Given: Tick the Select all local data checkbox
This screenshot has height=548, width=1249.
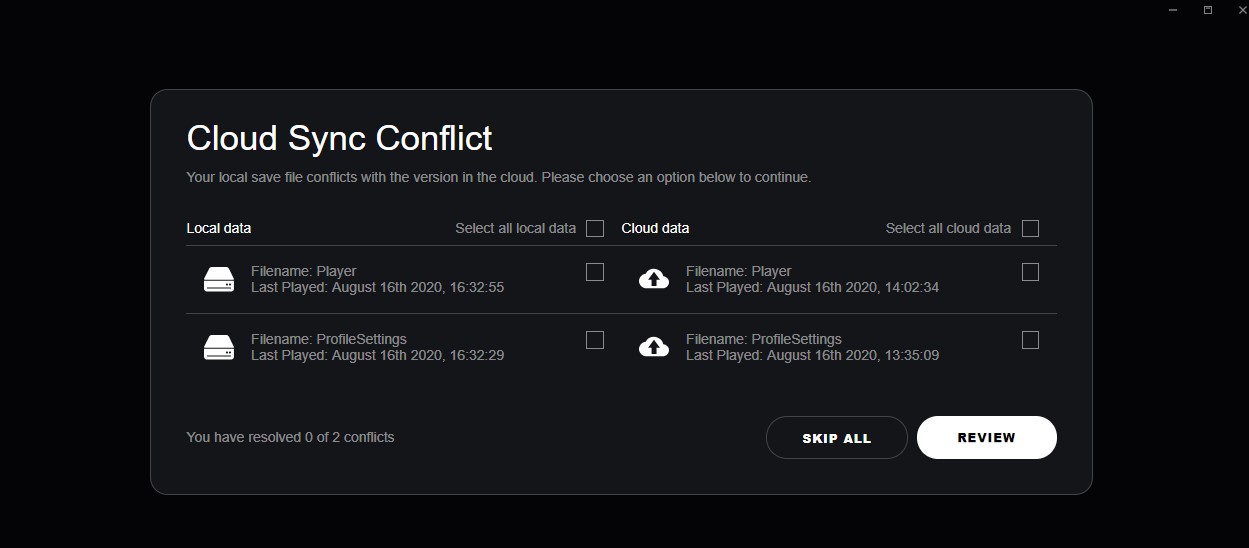Looking at the screenshot, I should (x=595, y=228).
